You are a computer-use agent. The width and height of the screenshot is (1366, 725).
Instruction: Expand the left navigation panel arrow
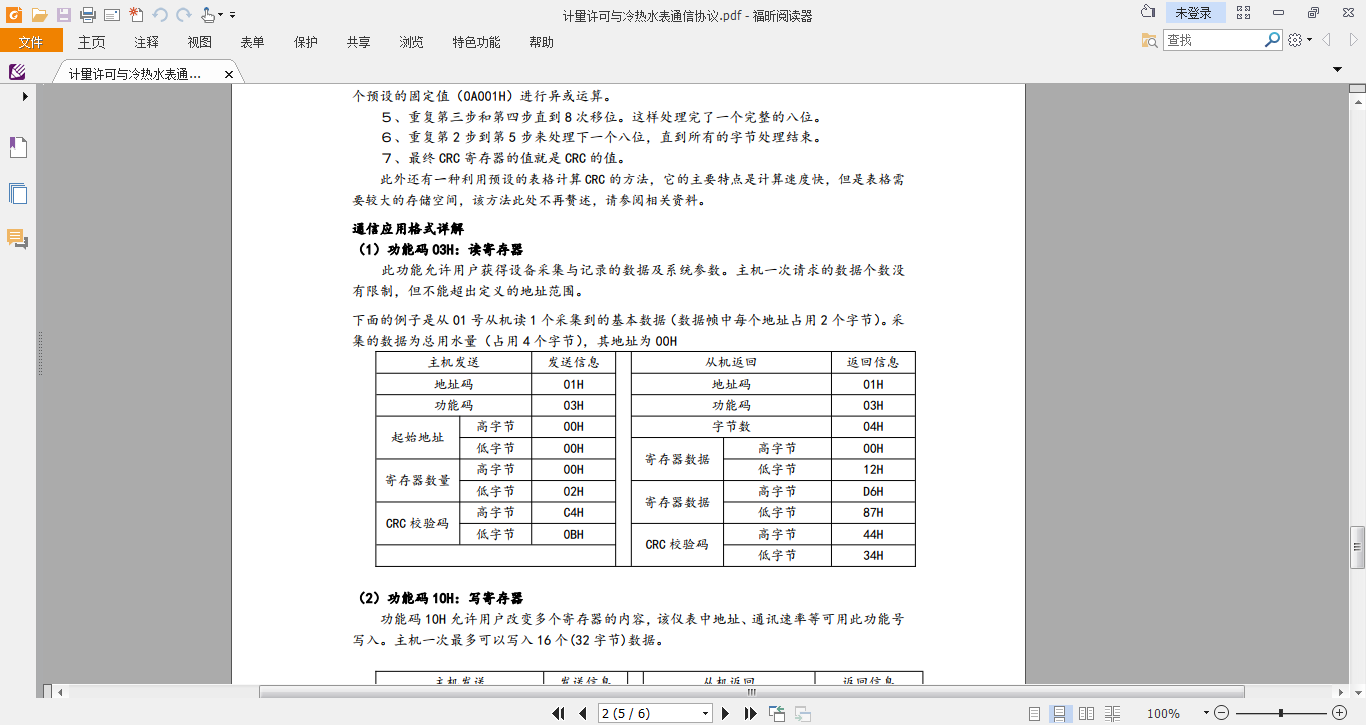click(x=25, y=97)
